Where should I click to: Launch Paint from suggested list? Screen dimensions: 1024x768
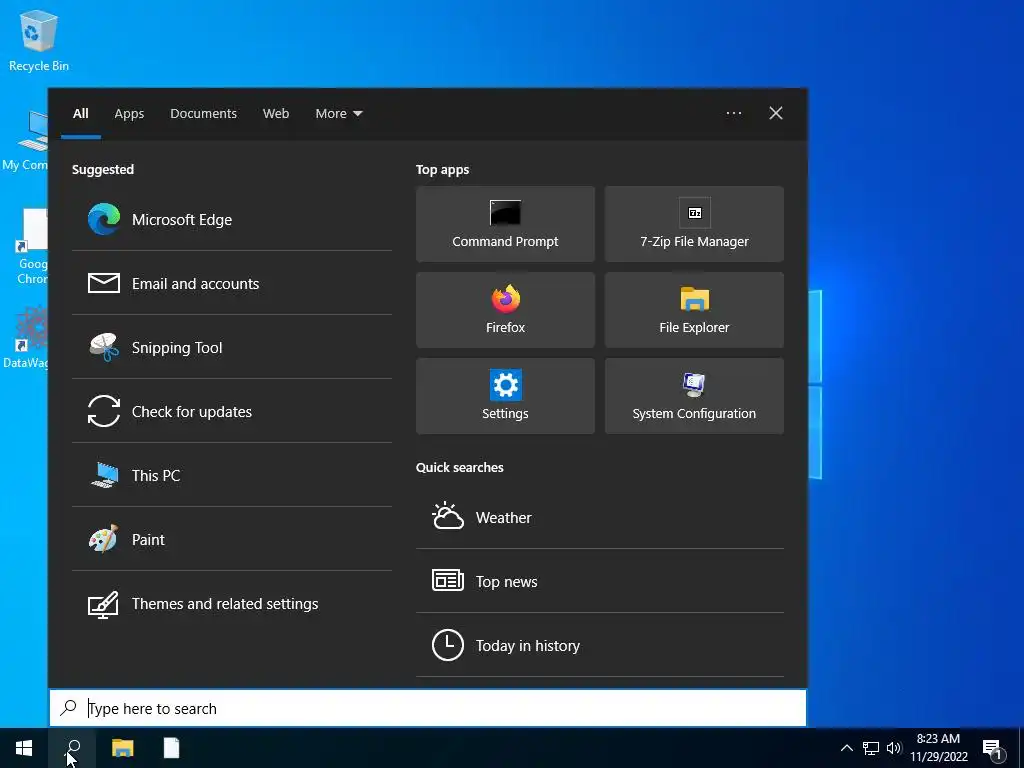[232, 539]
